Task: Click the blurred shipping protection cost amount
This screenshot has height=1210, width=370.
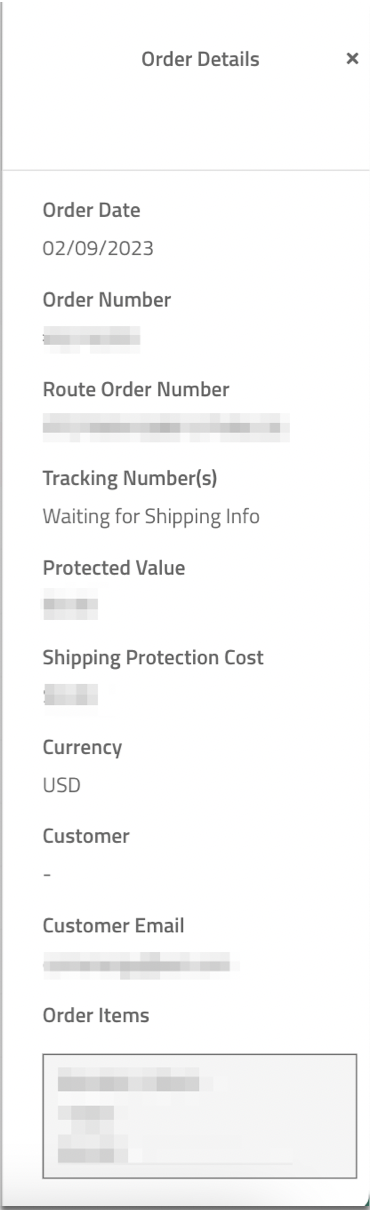Action: point(70,696)
